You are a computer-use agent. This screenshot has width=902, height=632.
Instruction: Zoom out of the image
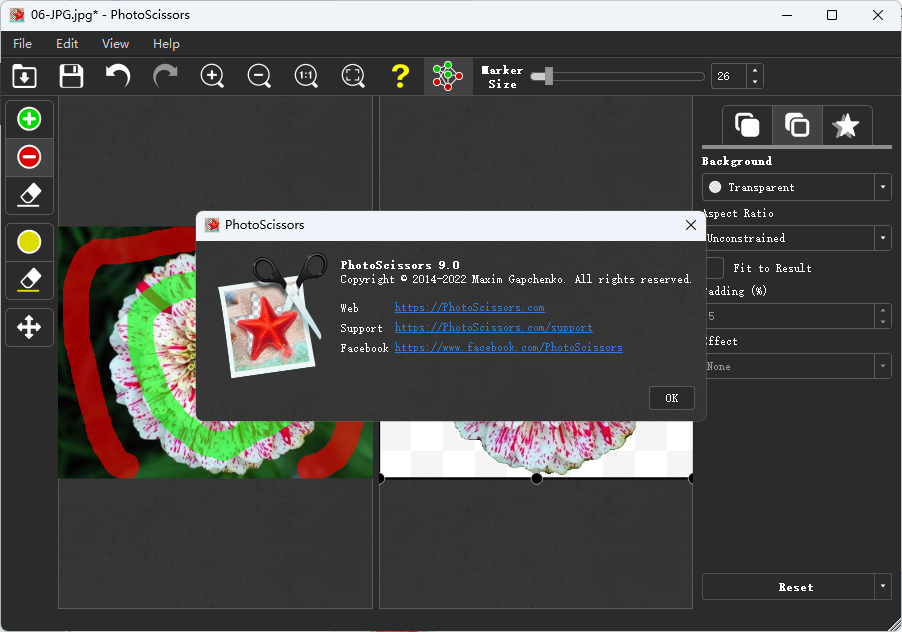coord(259,76)
